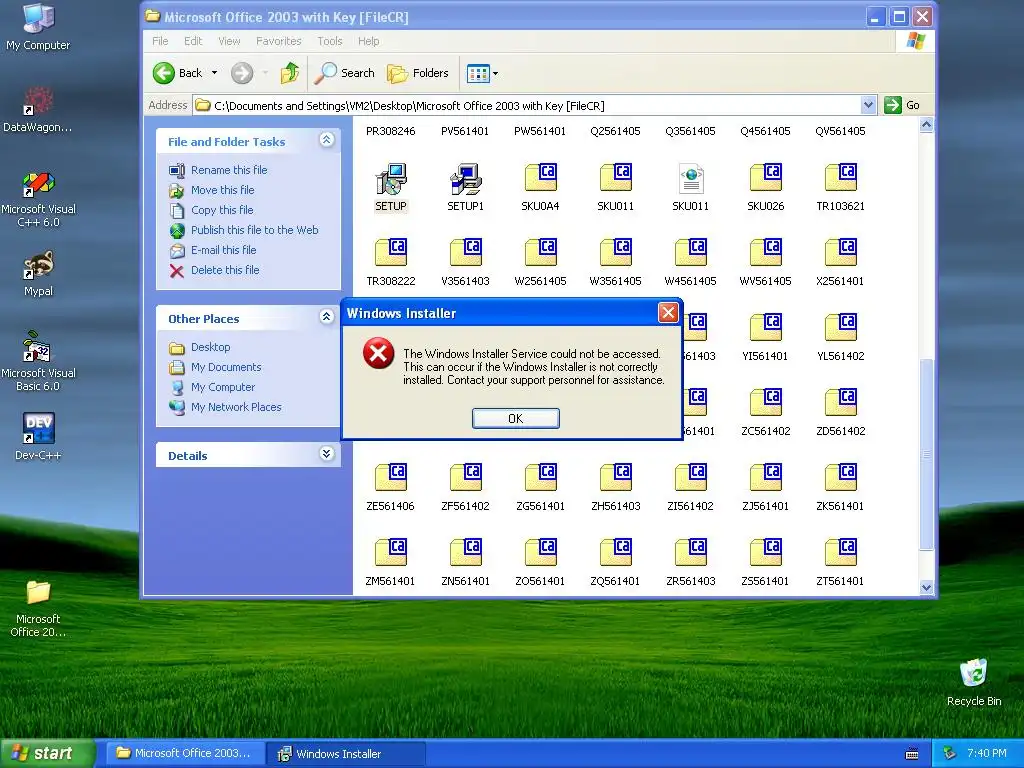Select the ZH561403 file icon

coord(616,479)
